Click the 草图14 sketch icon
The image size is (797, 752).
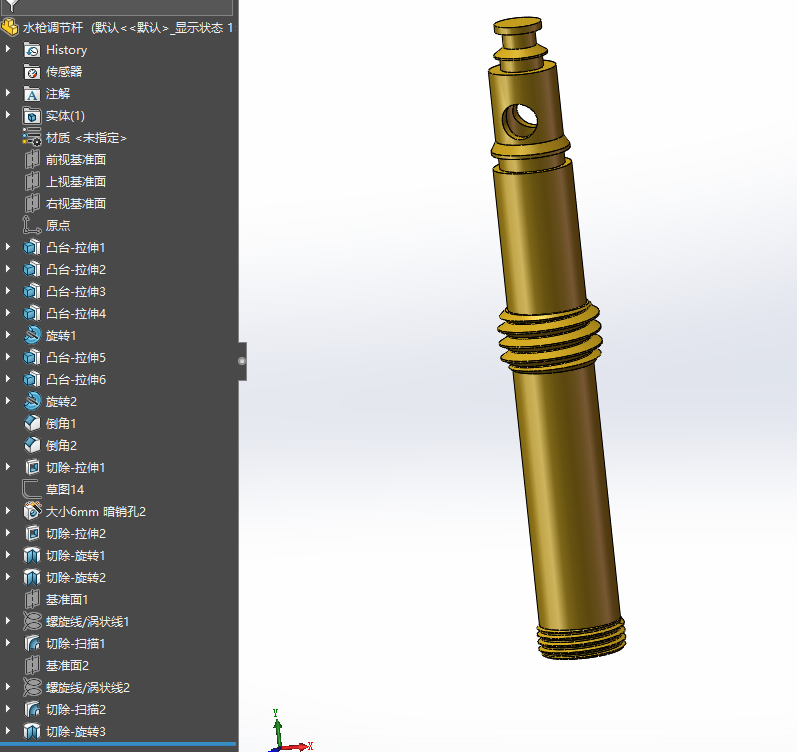[32, 489]
